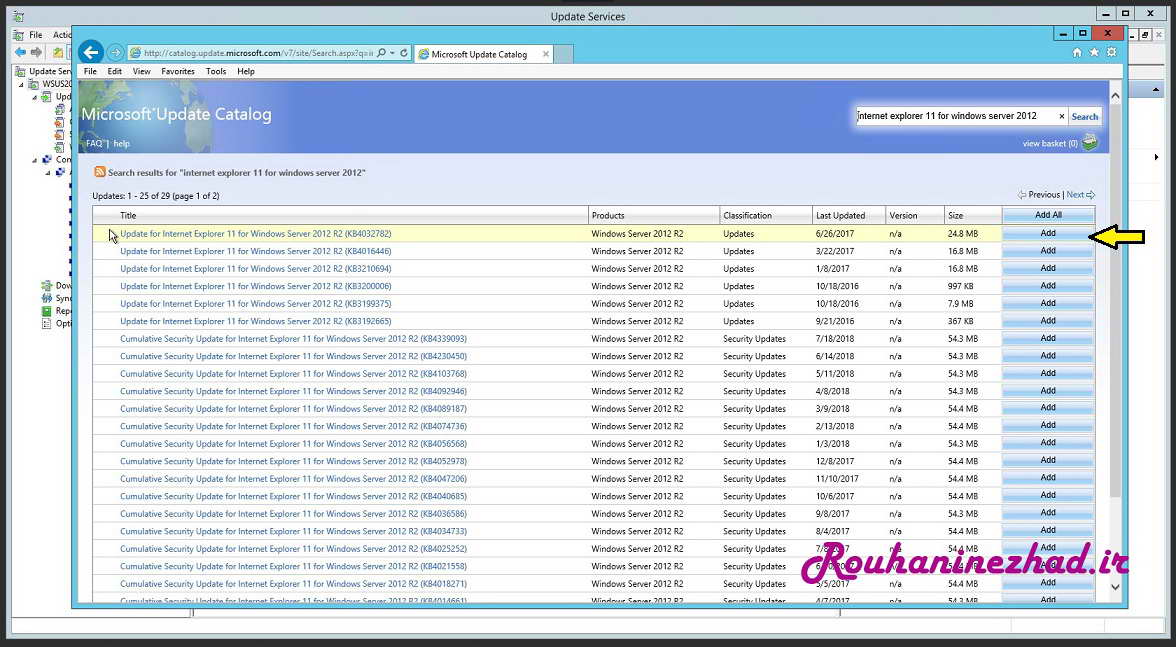Click the Add All button
The height and width of the screenshot is (647, 1176).
point(1048,215)
